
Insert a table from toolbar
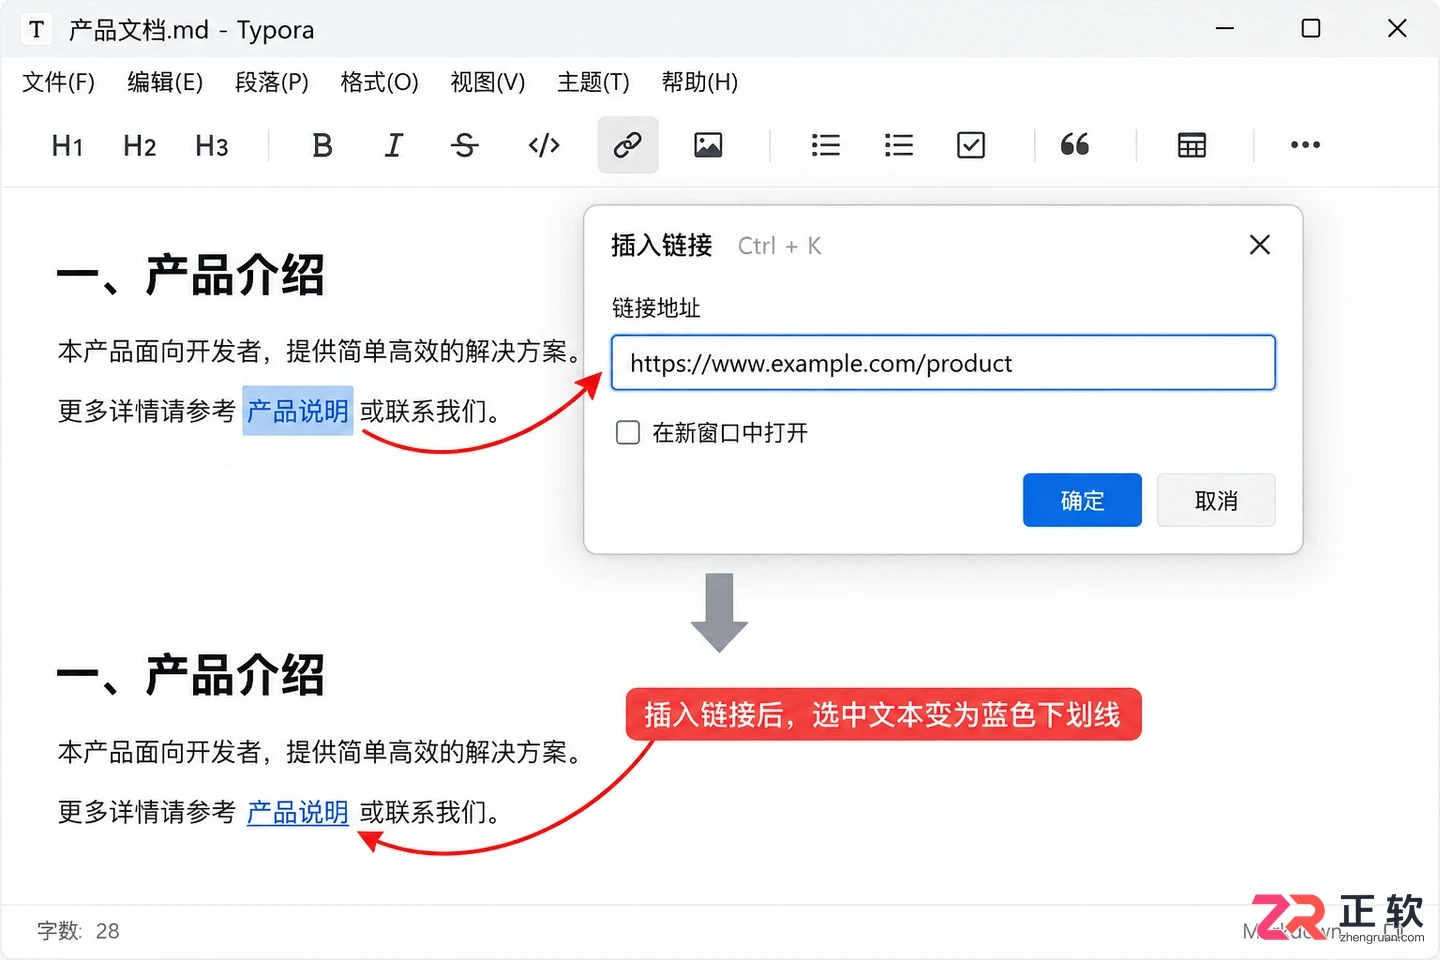click(1192, 146)
